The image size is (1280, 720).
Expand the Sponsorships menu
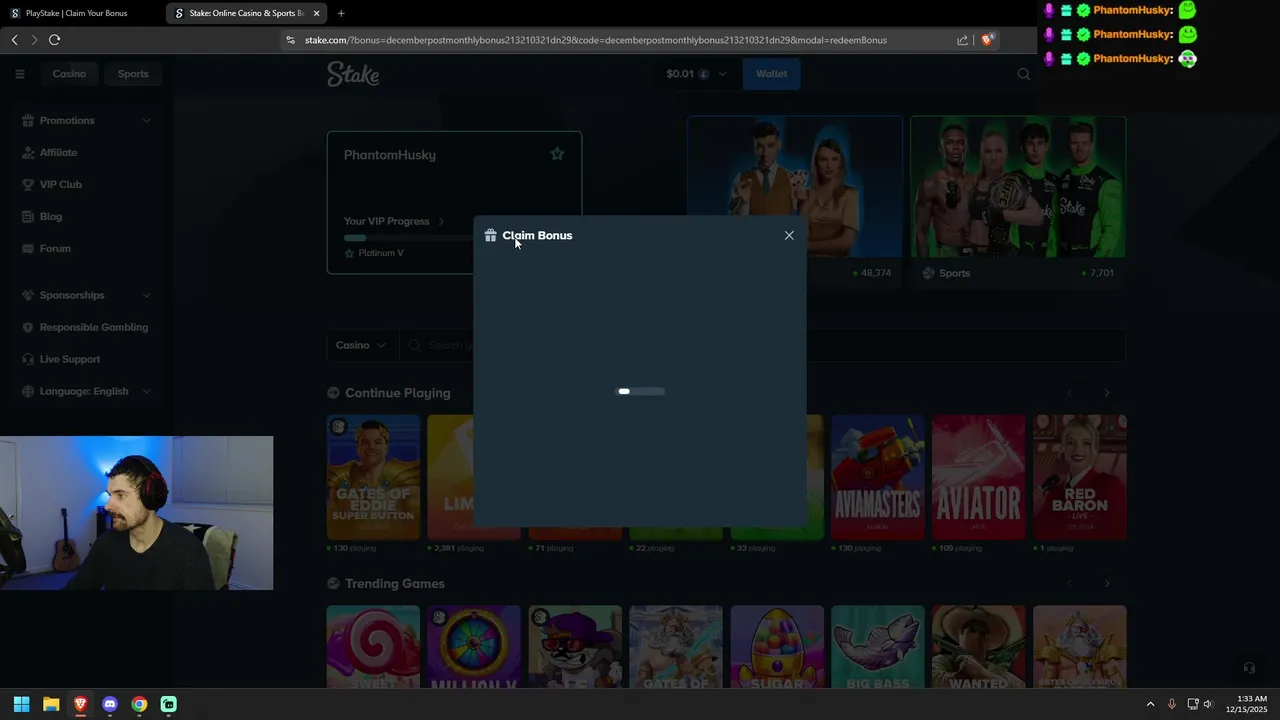click(x=87, y=295)
